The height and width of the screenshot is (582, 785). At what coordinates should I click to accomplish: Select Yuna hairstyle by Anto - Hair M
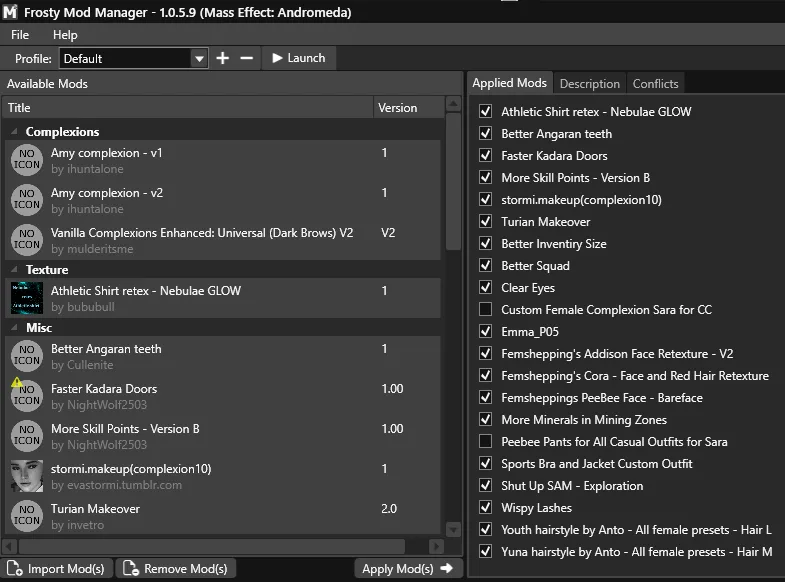coord(636,552)
